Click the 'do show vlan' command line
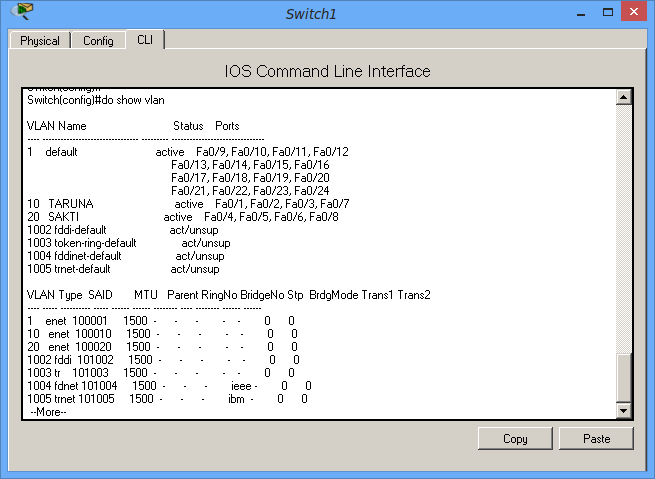Viewport: 655px width, 479px height. pyautogui.click(x=96, y=100)
